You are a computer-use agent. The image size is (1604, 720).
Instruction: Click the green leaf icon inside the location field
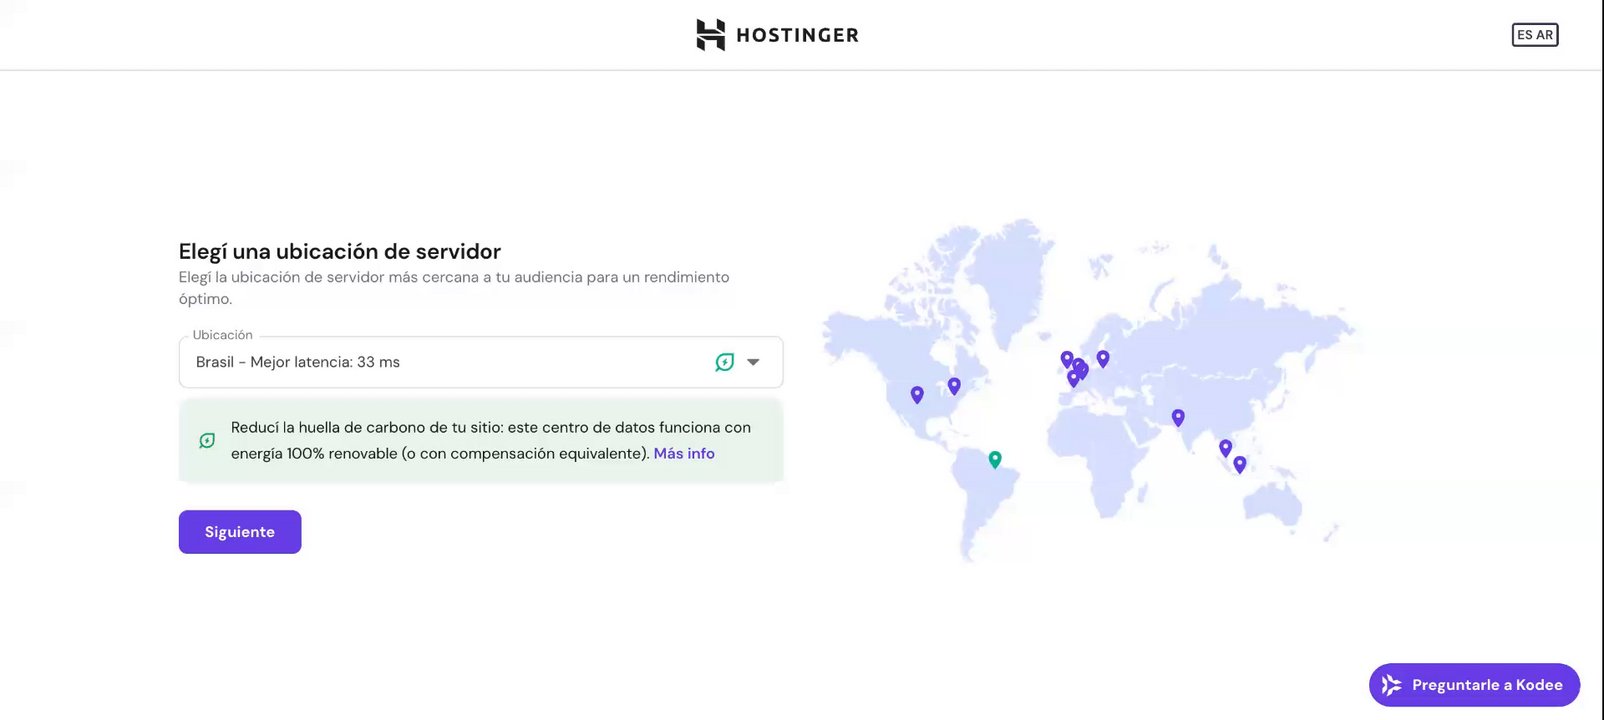point(725,362)
